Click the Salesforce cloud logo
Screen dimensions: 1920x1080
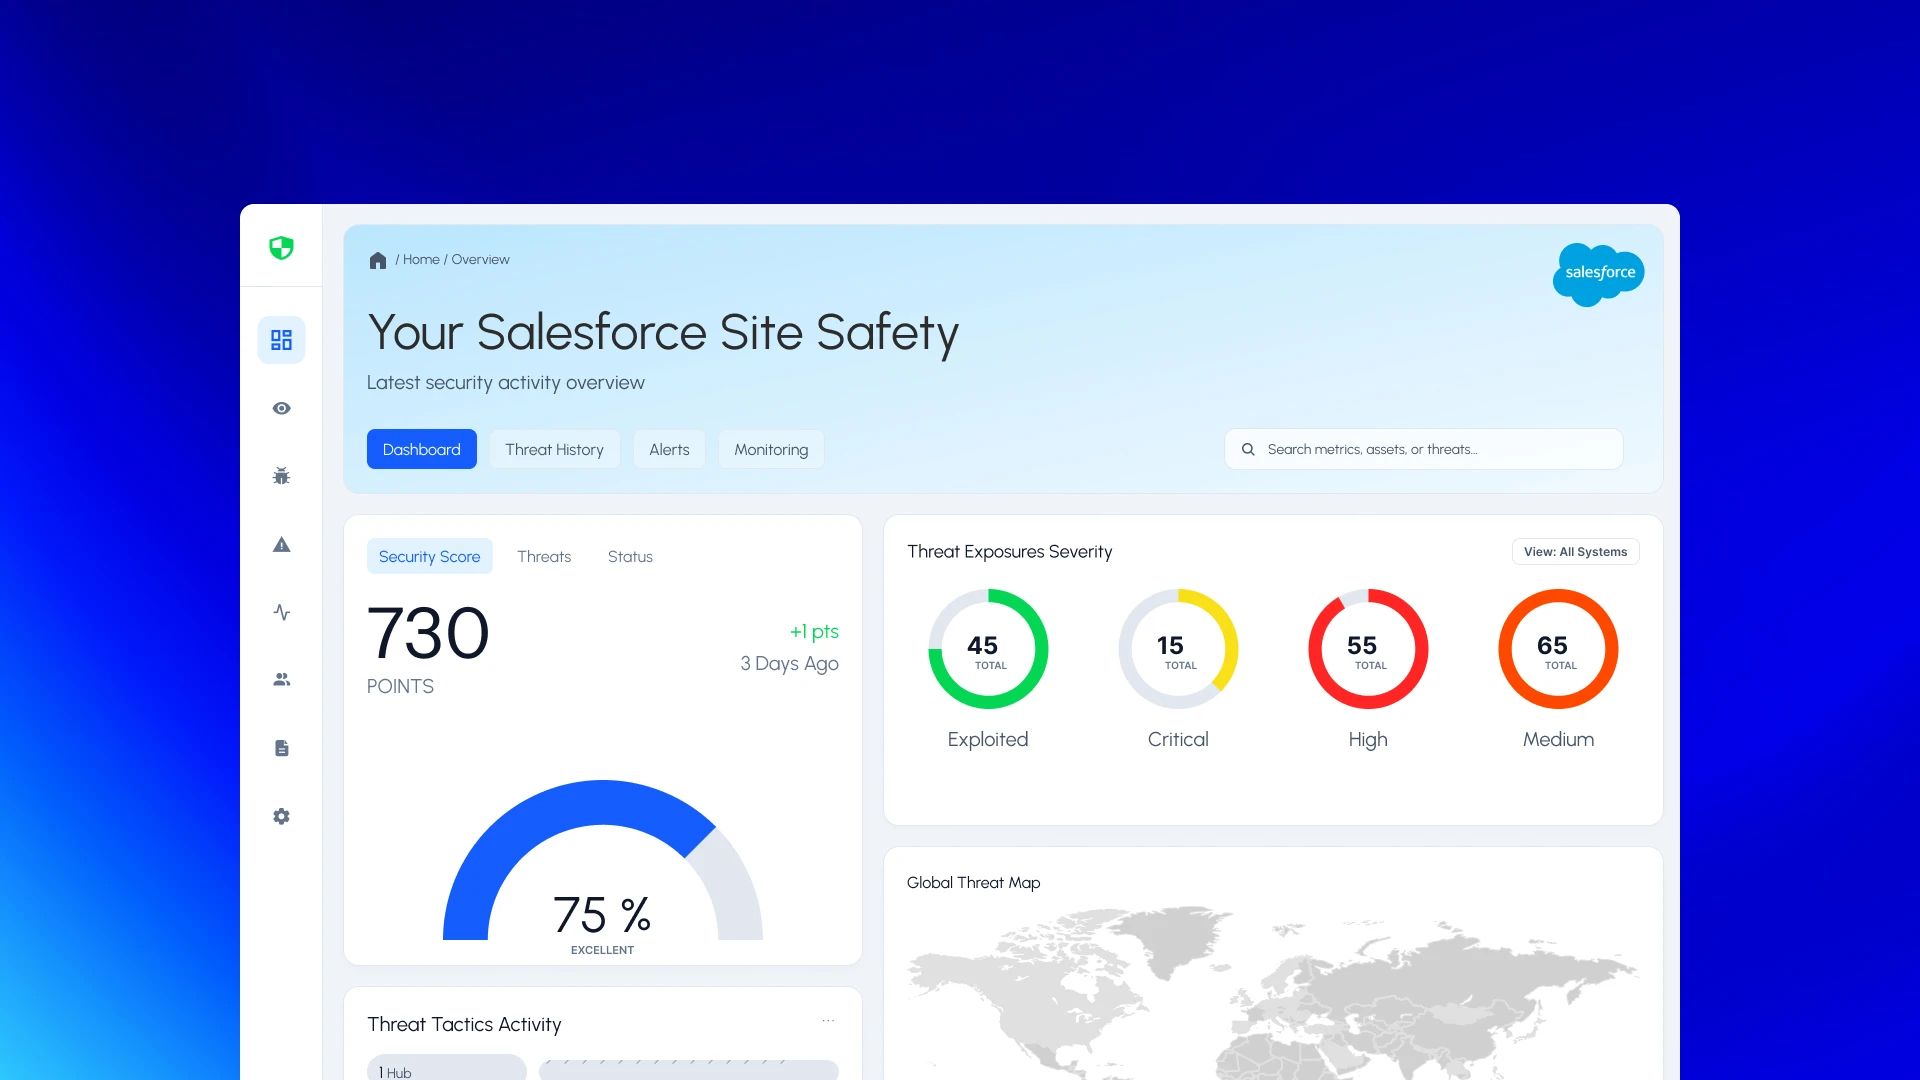pos(1598,273)
